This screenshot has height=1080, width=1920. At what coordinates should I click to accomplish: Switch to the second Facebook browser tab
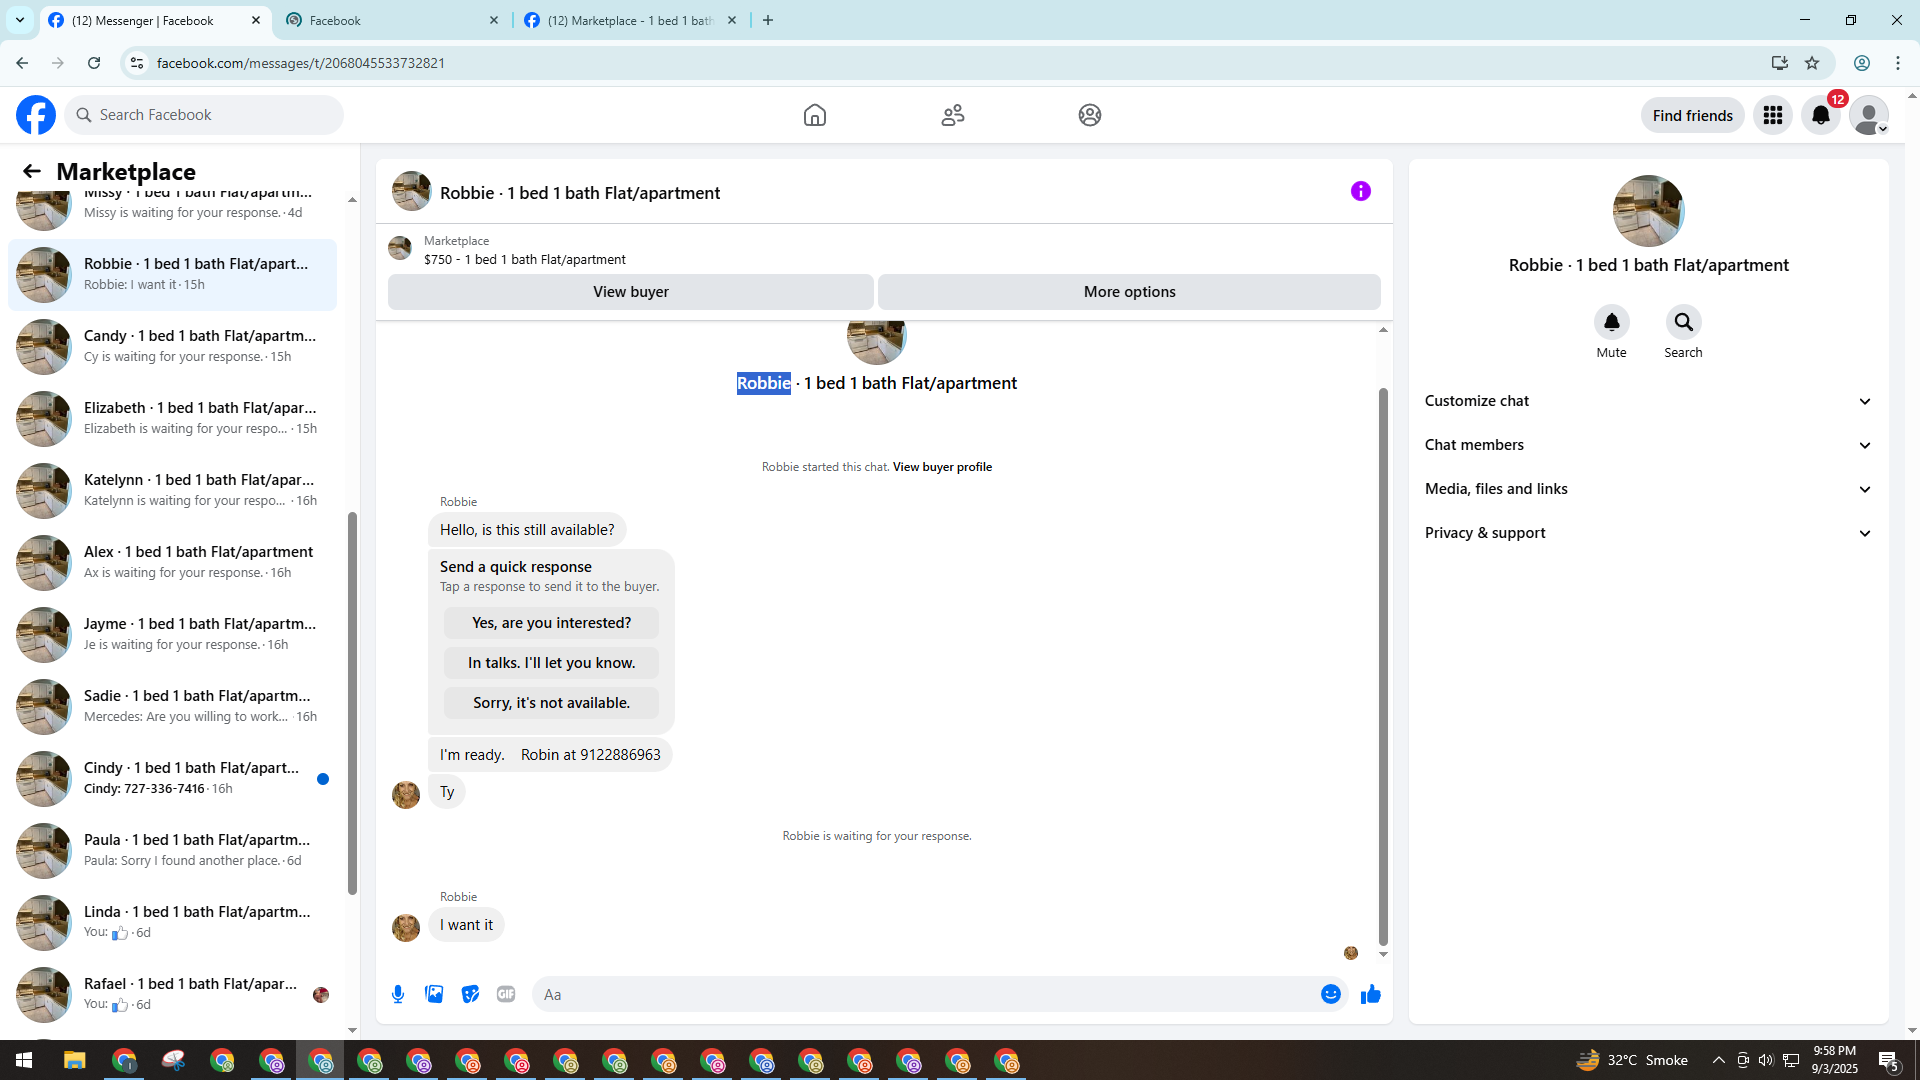392,20
